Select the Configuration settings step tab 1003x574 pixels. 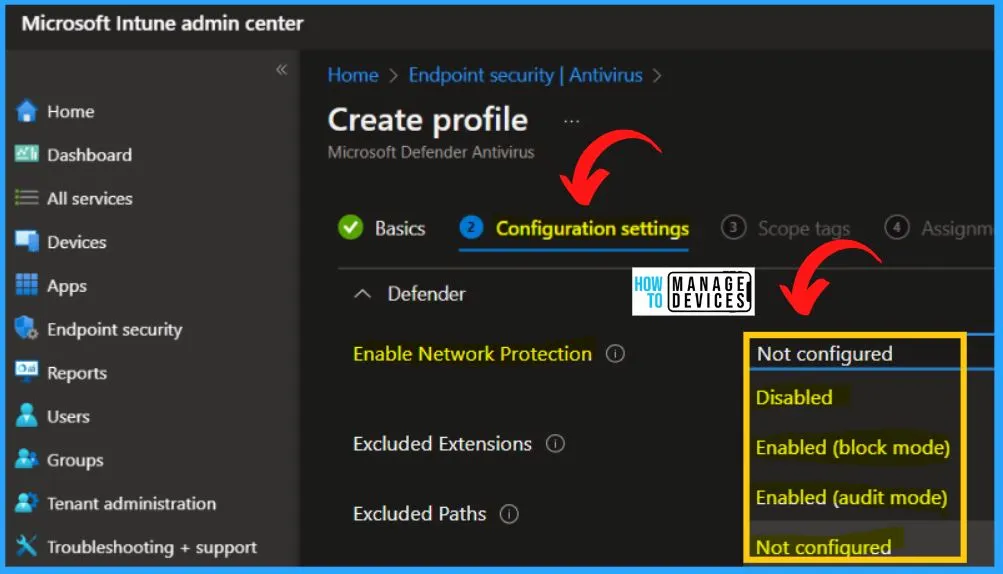(x=592, y=228)
